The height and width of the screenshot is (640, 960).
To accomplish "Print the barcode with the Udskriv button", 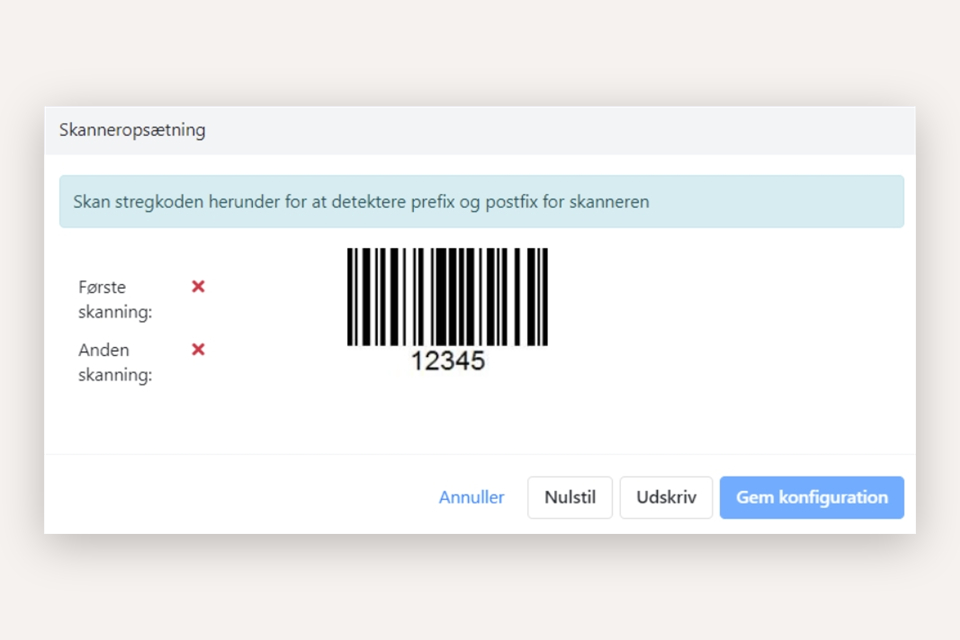I will (x=666, y=497).
